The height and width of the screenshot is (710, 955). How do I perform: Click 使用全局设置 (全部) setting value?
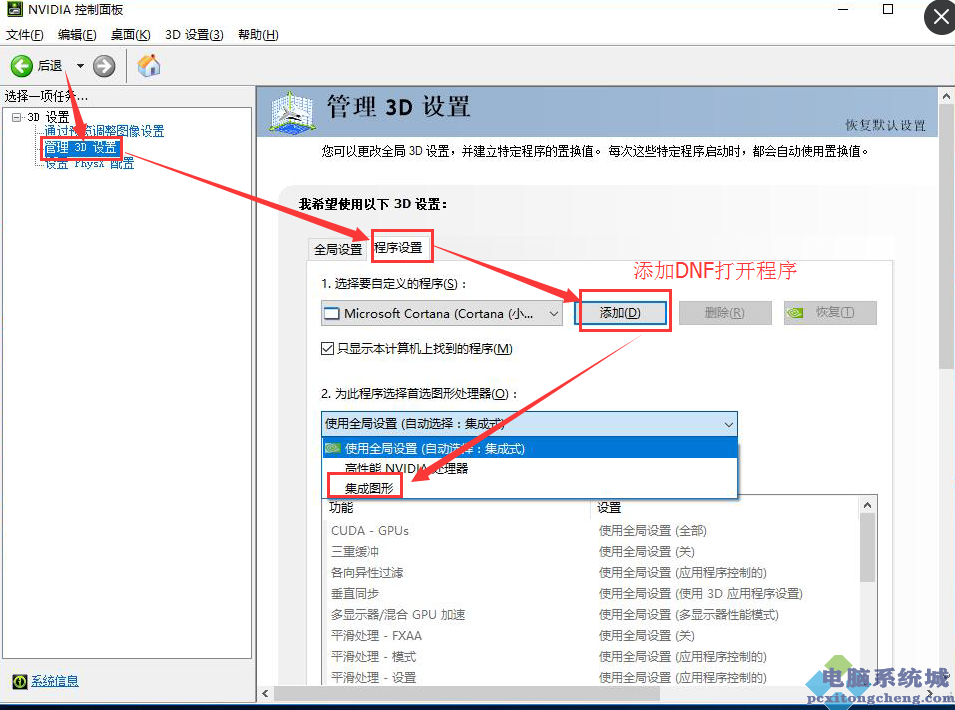(652, 530)
